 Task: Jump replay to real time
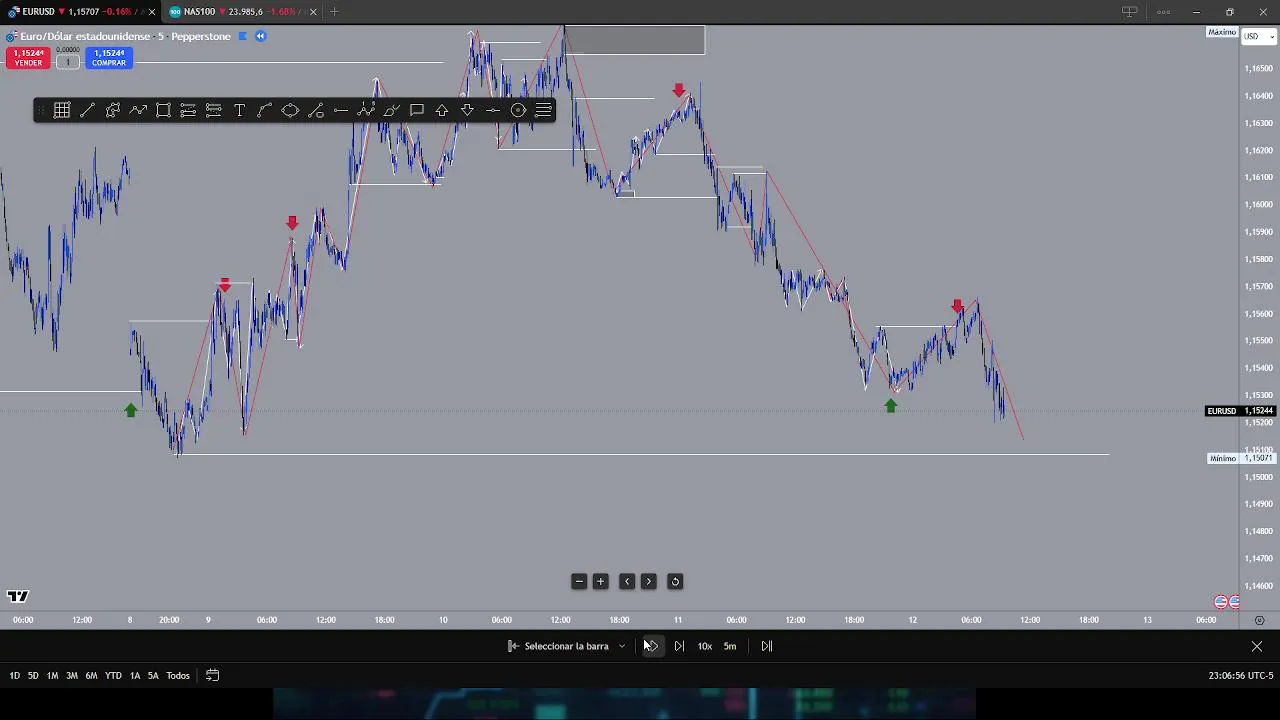click(767, 646)
